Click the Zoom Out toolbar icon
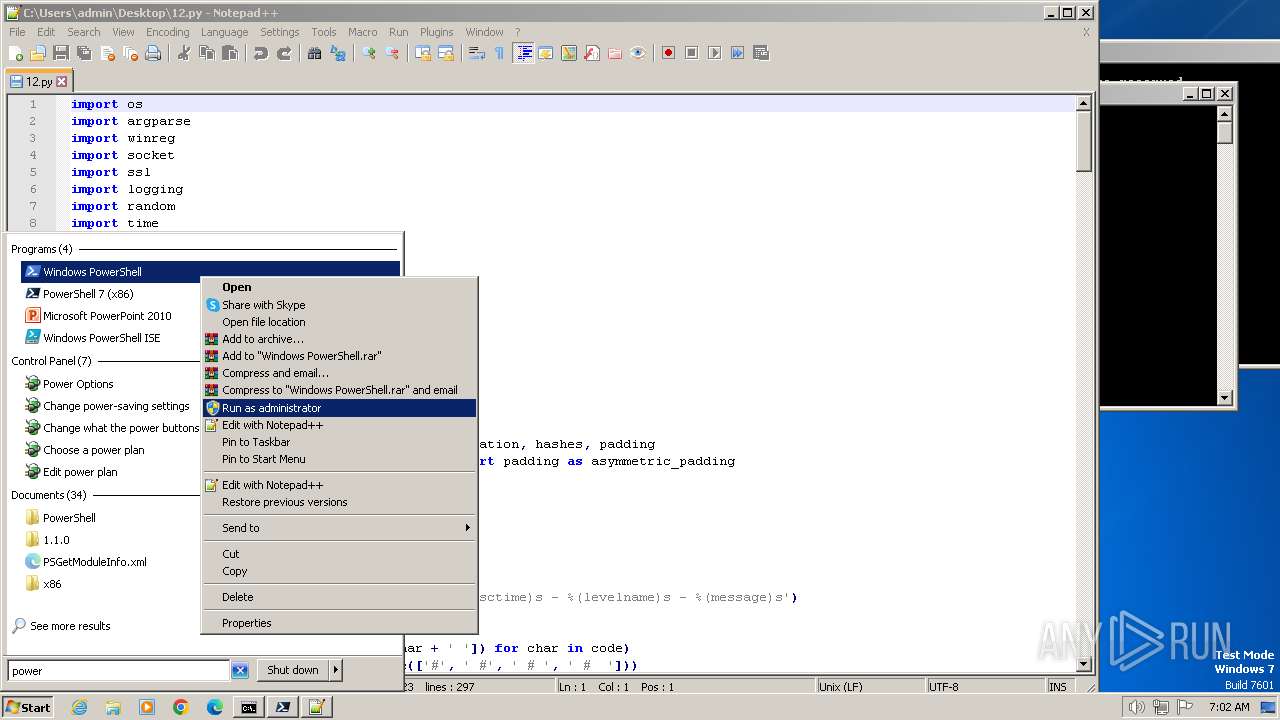 [392, 53]
